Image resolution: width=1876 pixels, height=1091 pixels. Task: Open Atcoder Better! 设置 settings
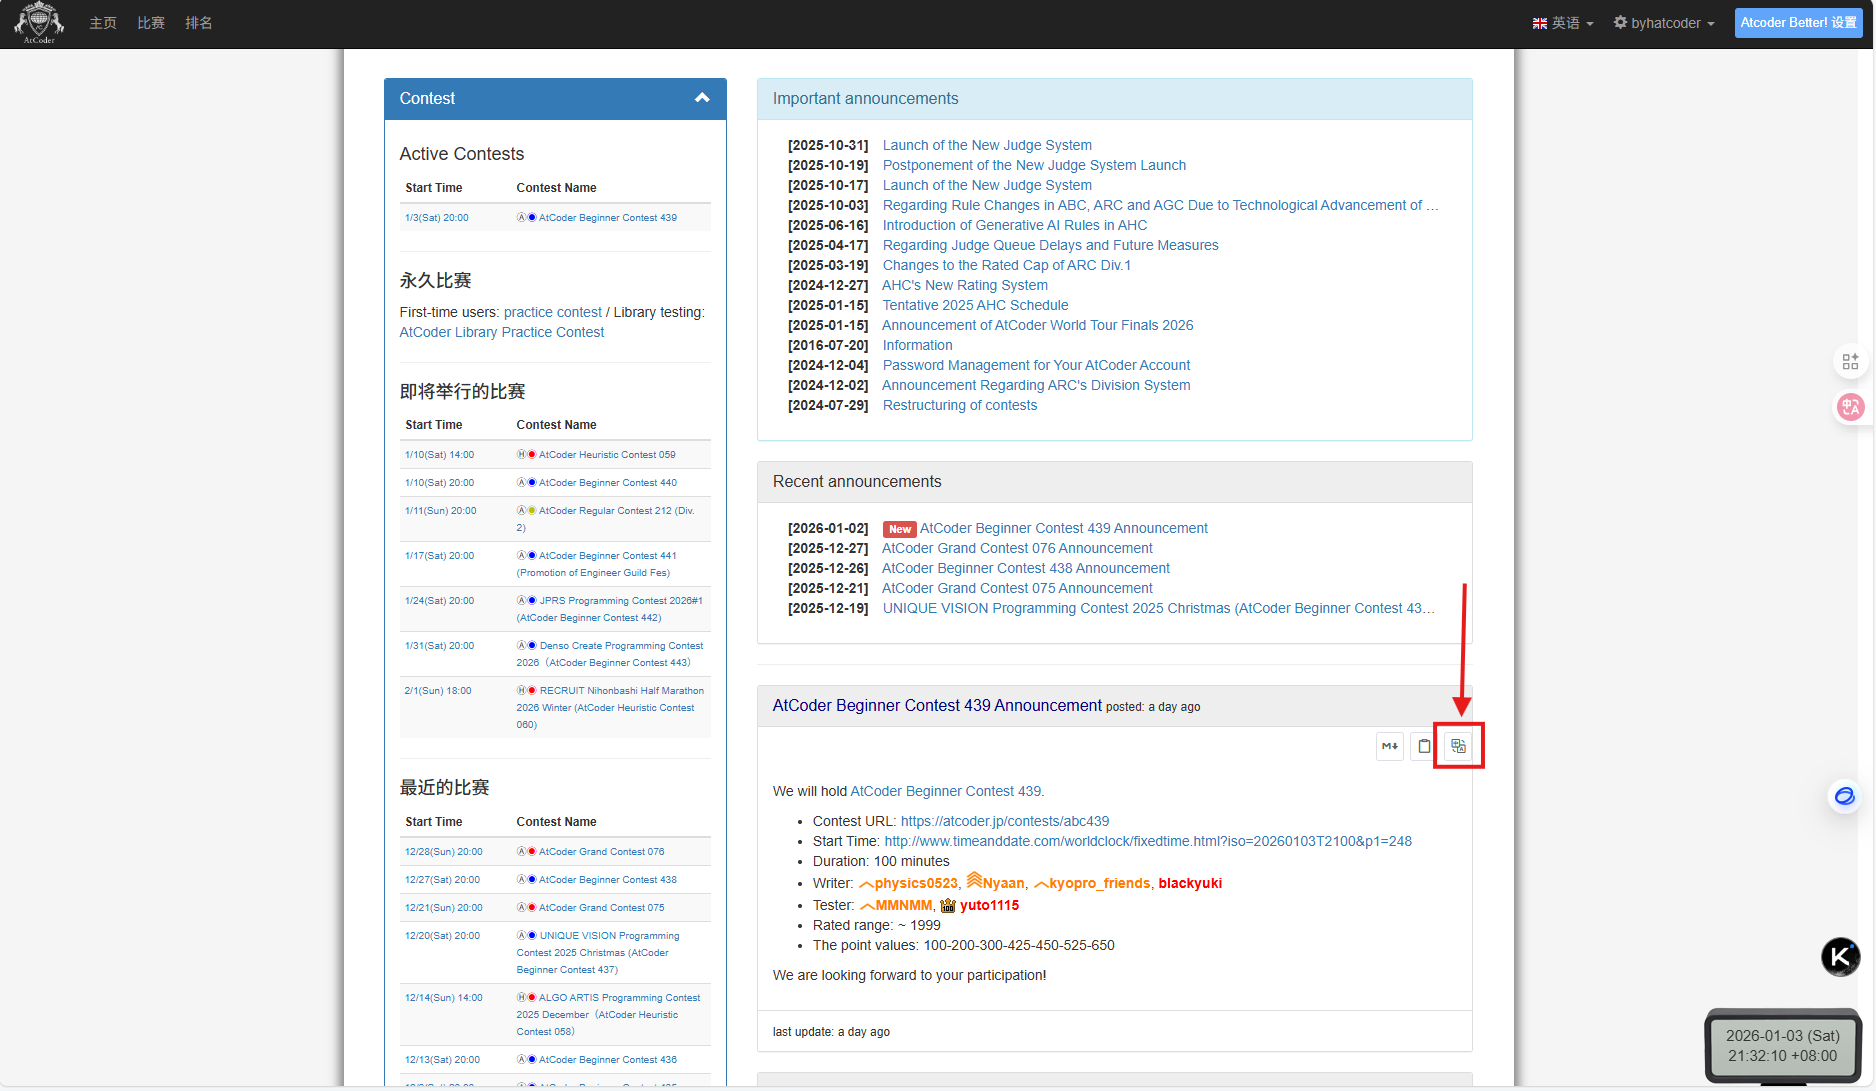coord(1798,23)
